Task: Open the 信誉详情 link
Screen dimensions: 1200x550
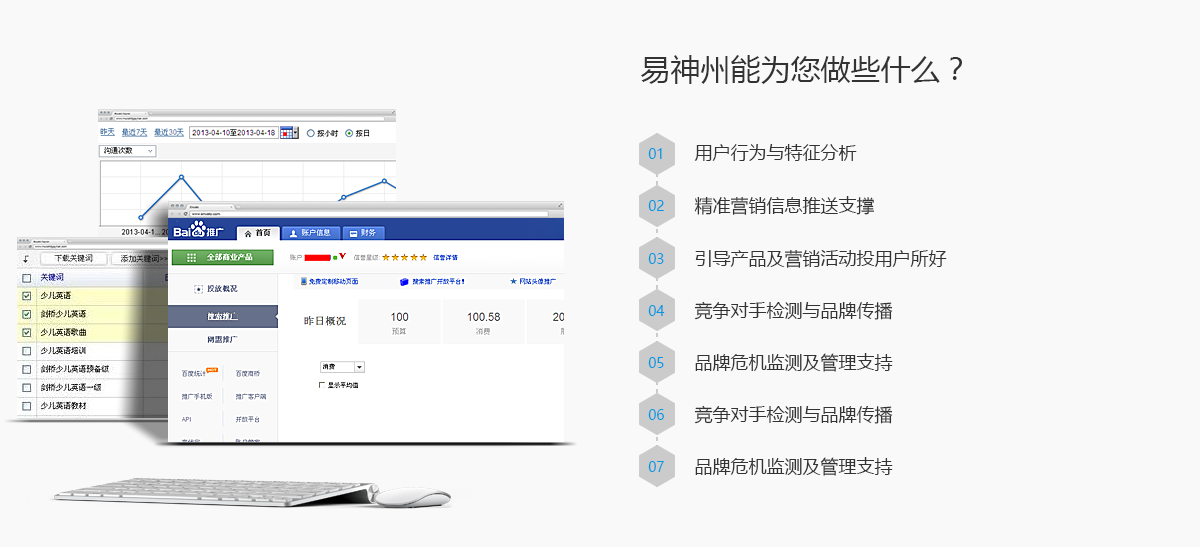Action: (x=445, y=257)
